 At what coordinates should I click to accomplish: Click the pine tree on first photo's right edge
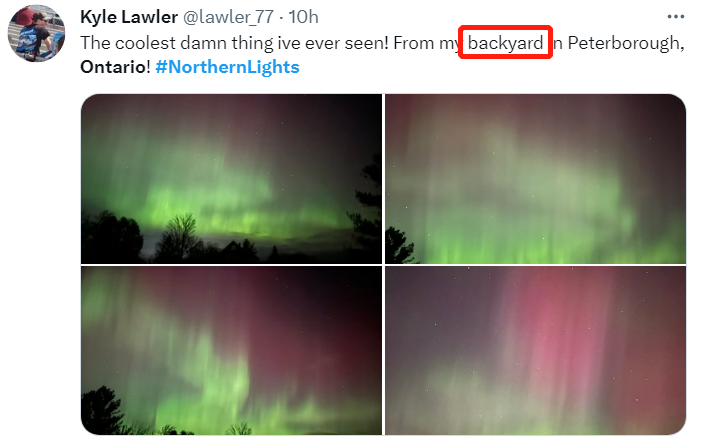(366, 204)
